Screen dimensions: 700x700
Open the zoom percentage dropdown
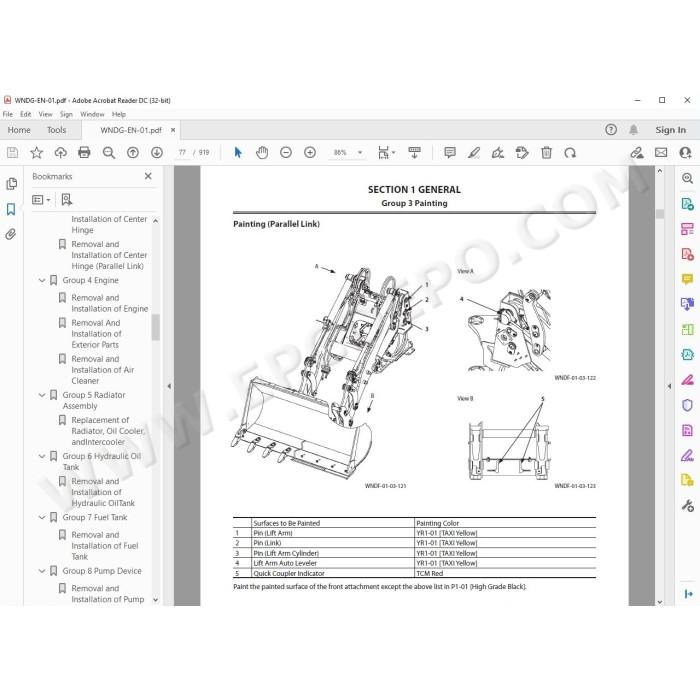(360, 153)
